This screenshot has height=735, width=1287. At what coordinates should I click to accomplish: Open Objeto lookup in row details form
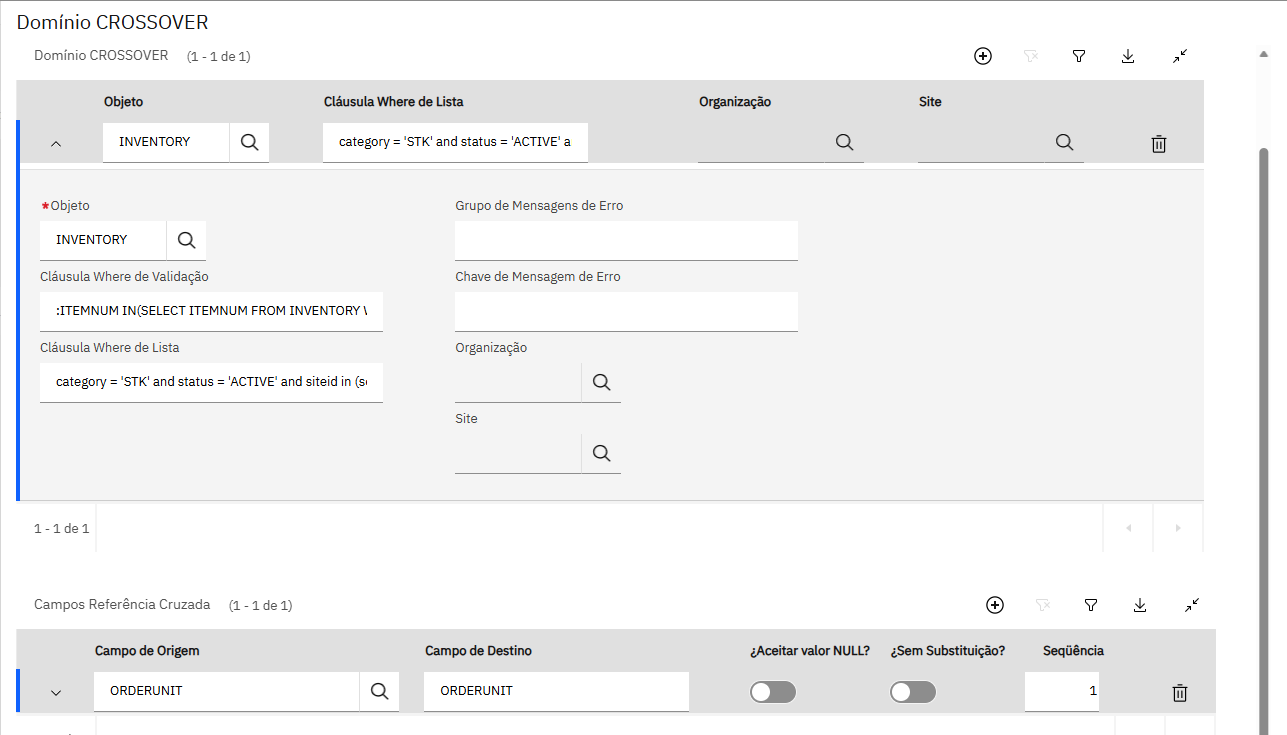[x=186, y=240]
